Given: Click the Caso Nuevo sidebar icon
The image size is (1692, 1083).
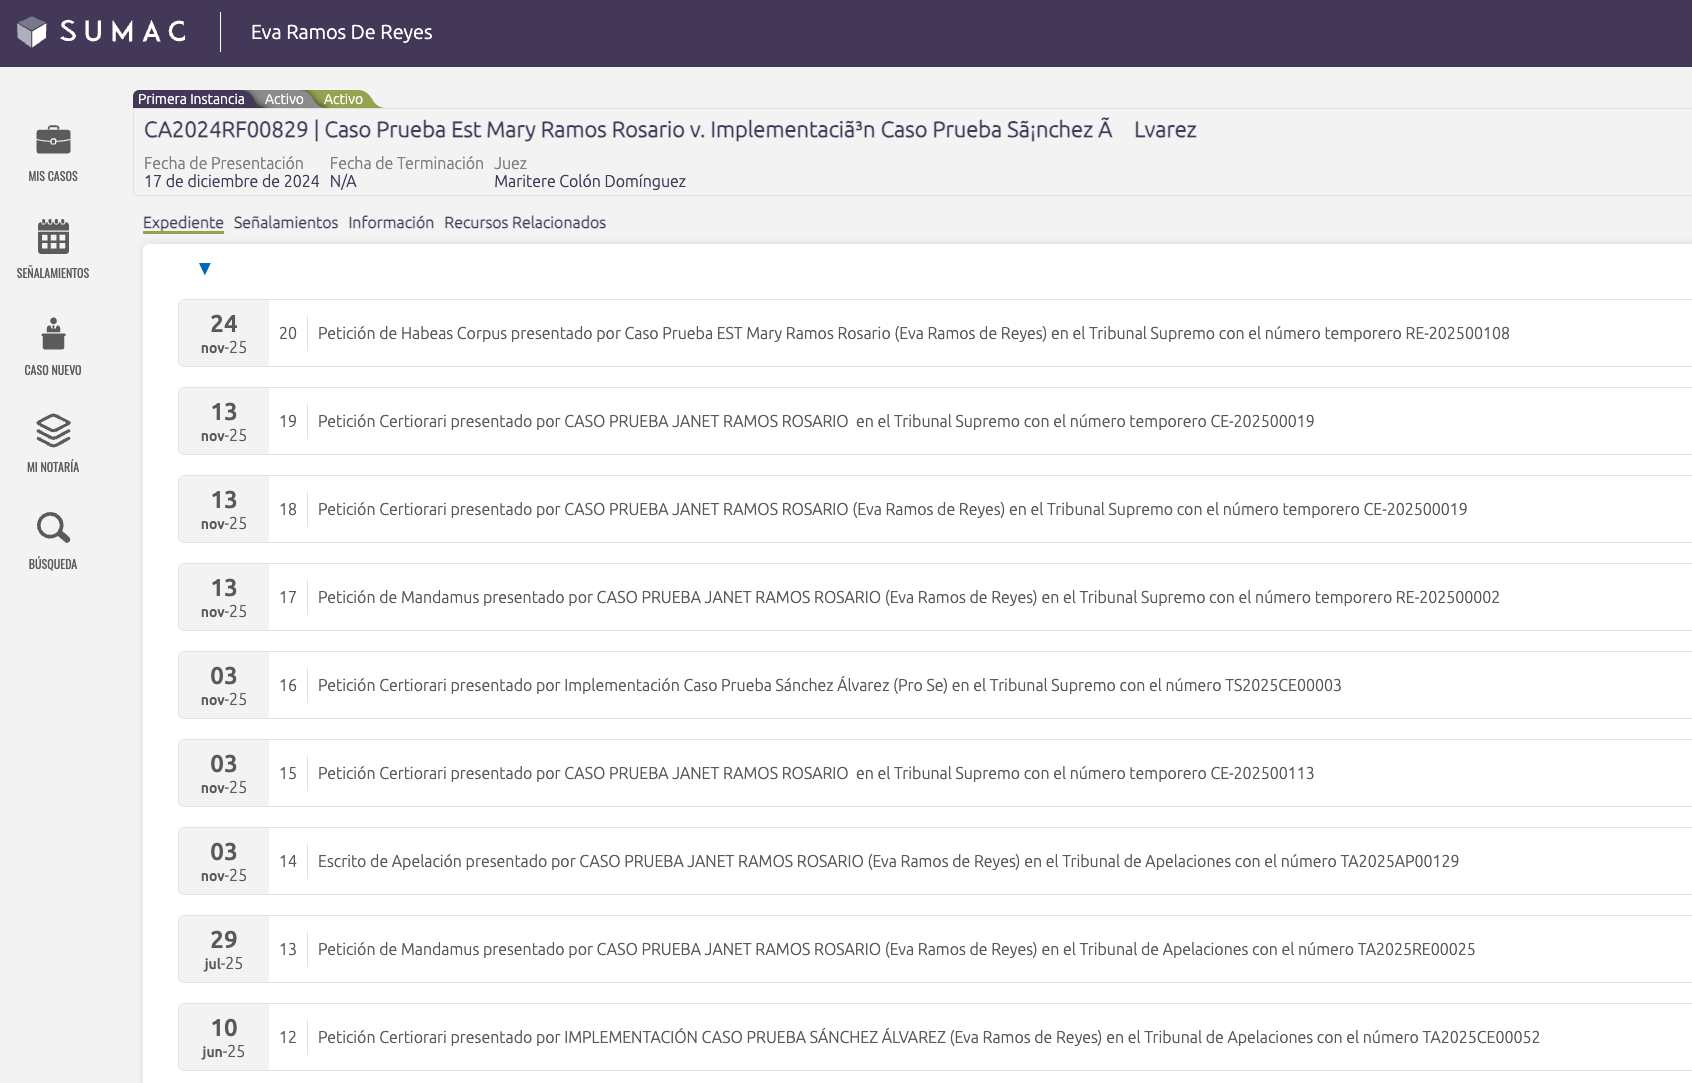Looking at the screenshot, I should coord(53,334).
